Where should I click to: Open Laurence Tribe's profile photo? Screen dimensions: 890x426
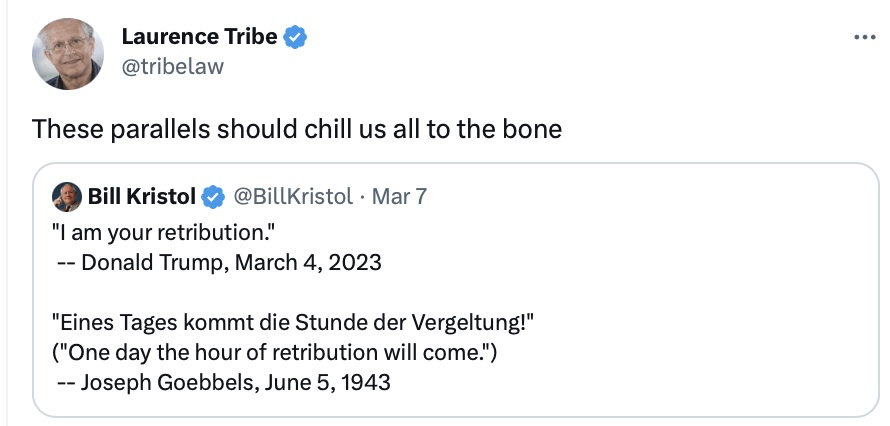click(68, 53)
